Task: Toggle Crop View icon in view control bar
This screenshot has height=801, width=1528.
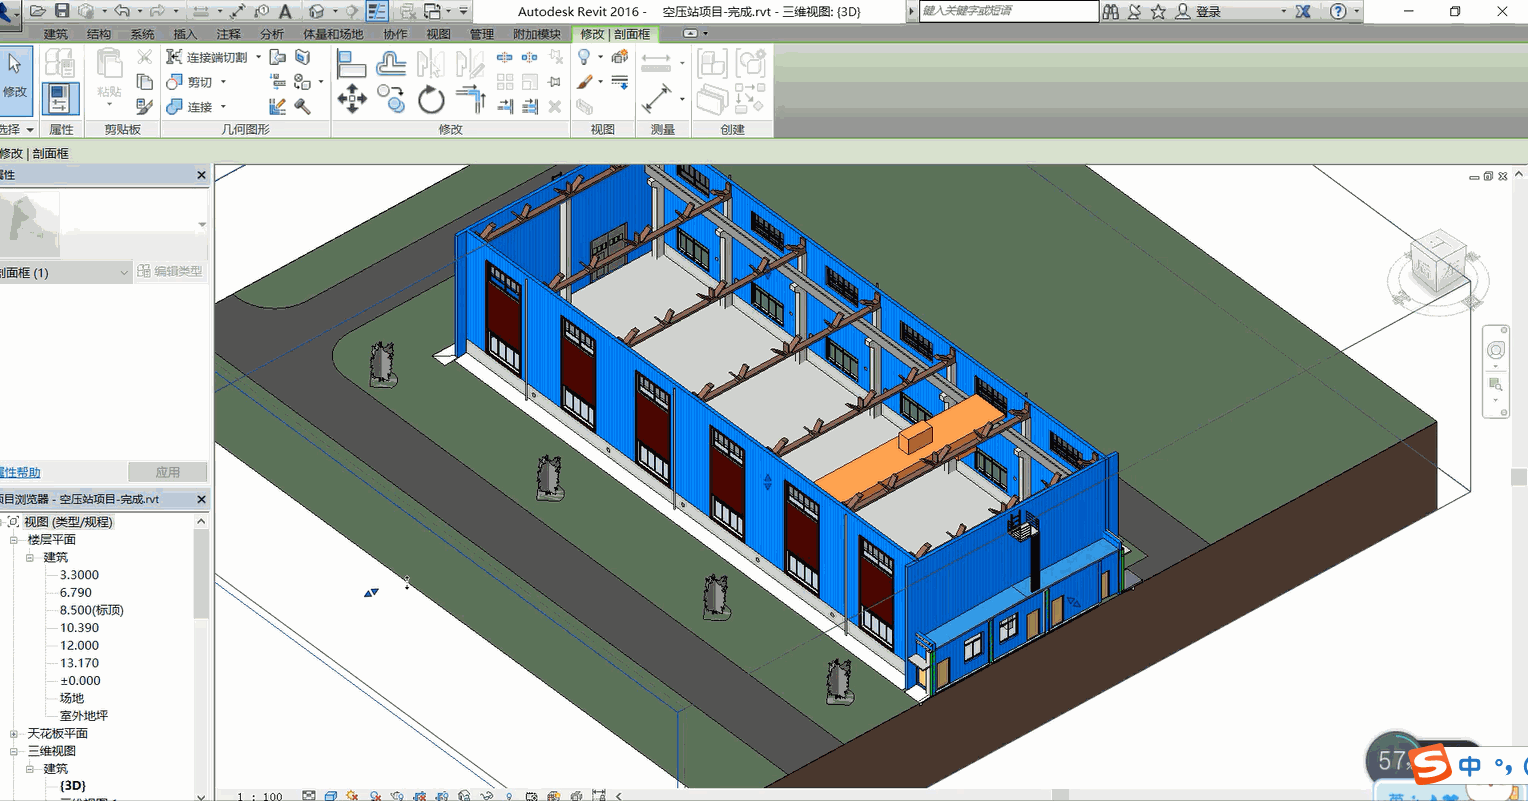Action: tap(419, 796)
